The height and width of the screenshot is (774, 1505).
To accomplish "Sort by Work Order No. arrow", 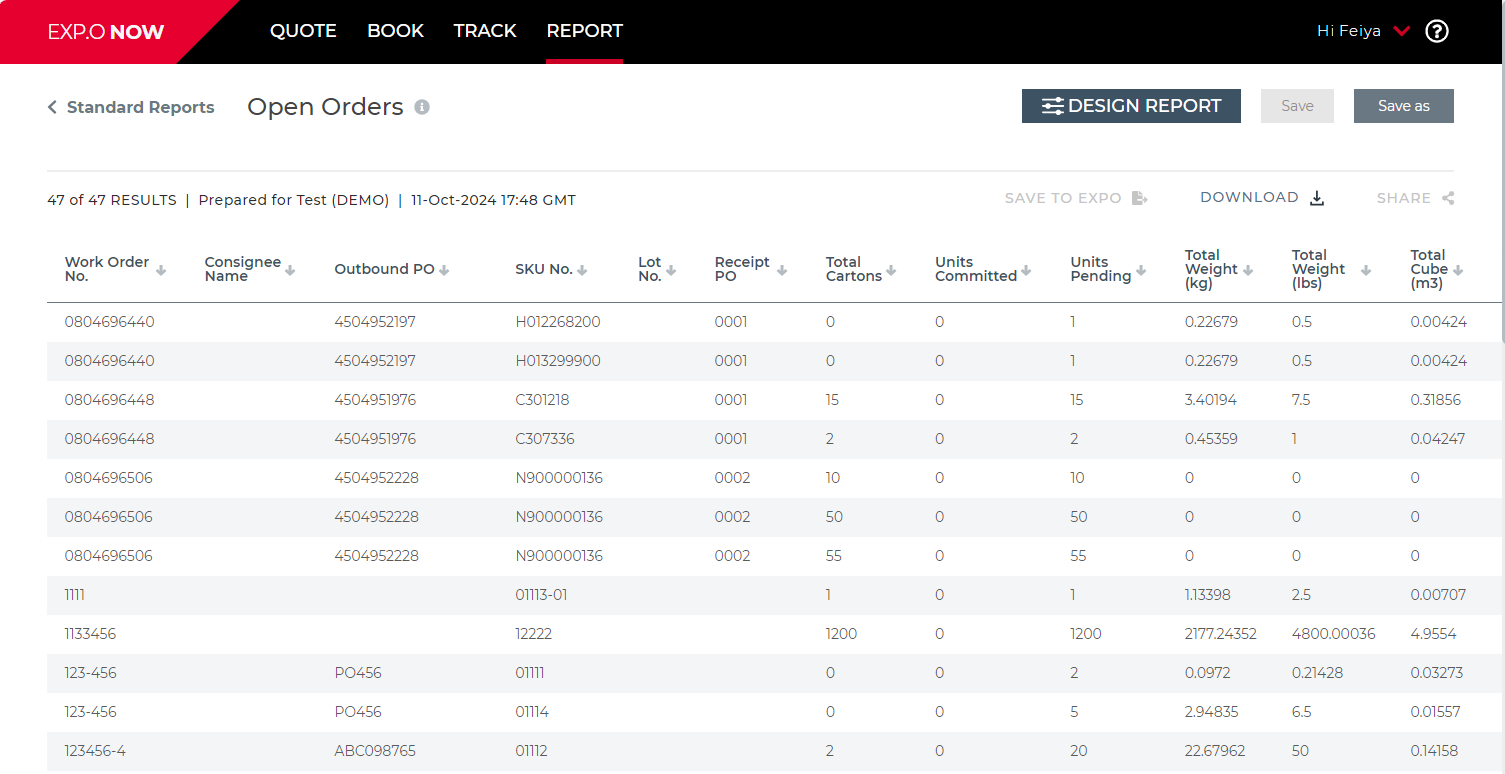I will [160, 271].
